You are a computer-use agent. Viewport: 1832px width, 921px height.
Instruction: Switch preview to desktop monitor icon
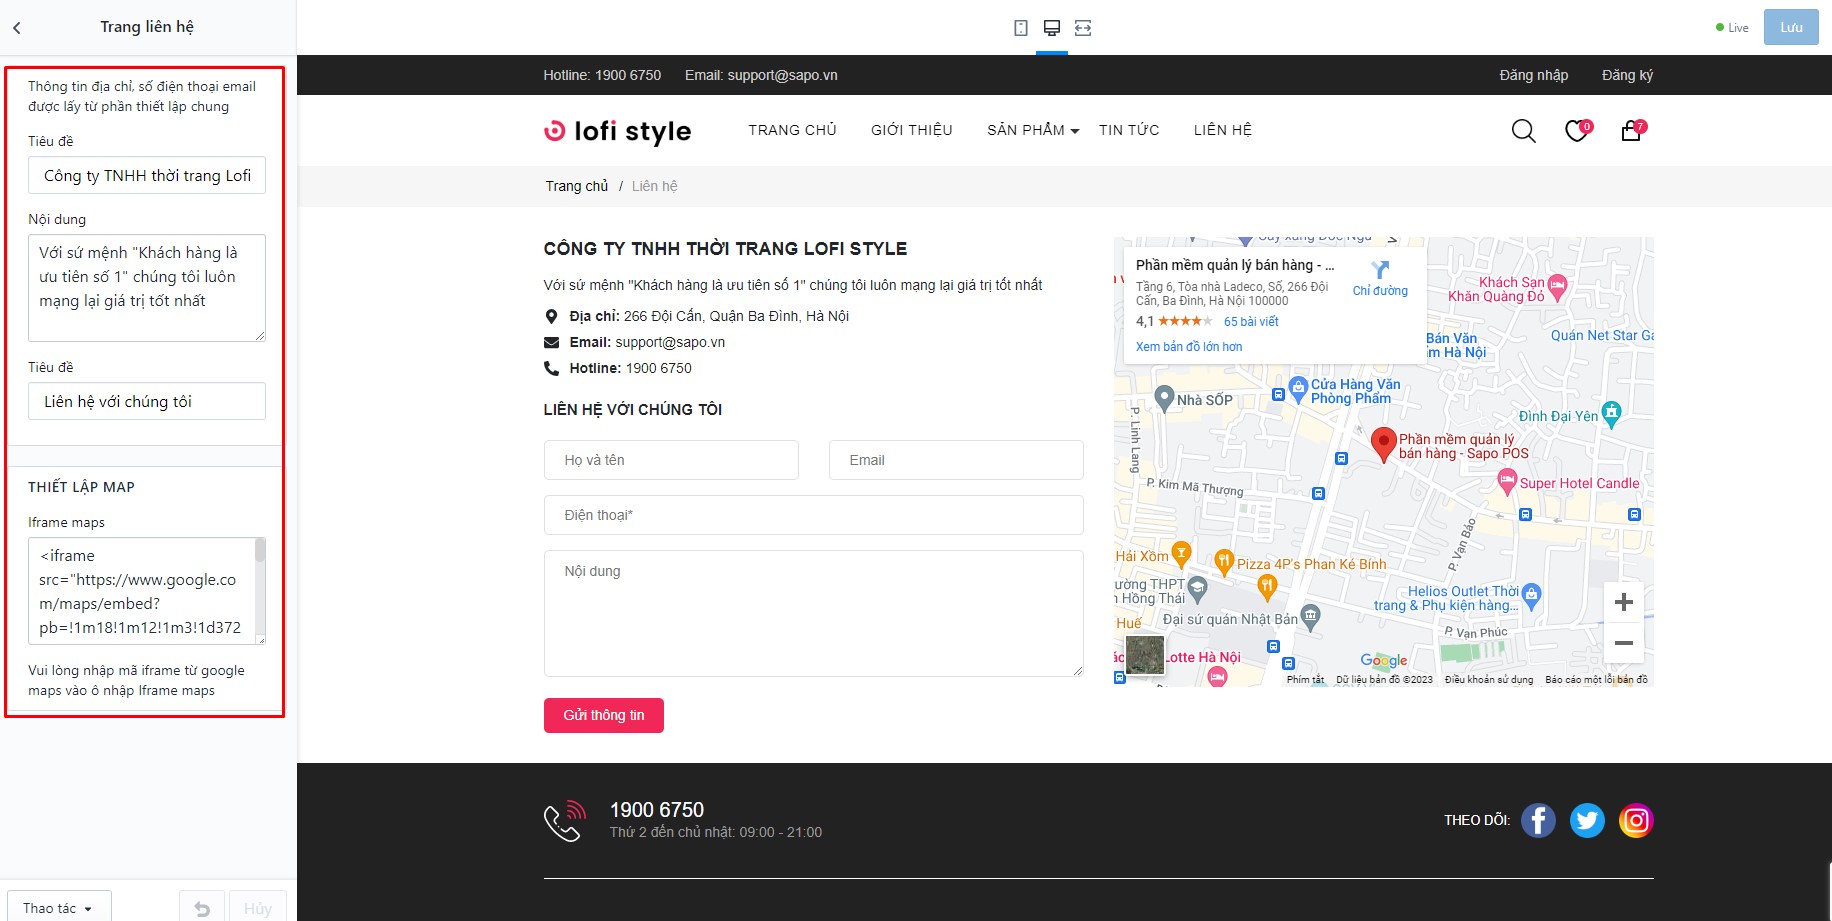coord(1051,28)
